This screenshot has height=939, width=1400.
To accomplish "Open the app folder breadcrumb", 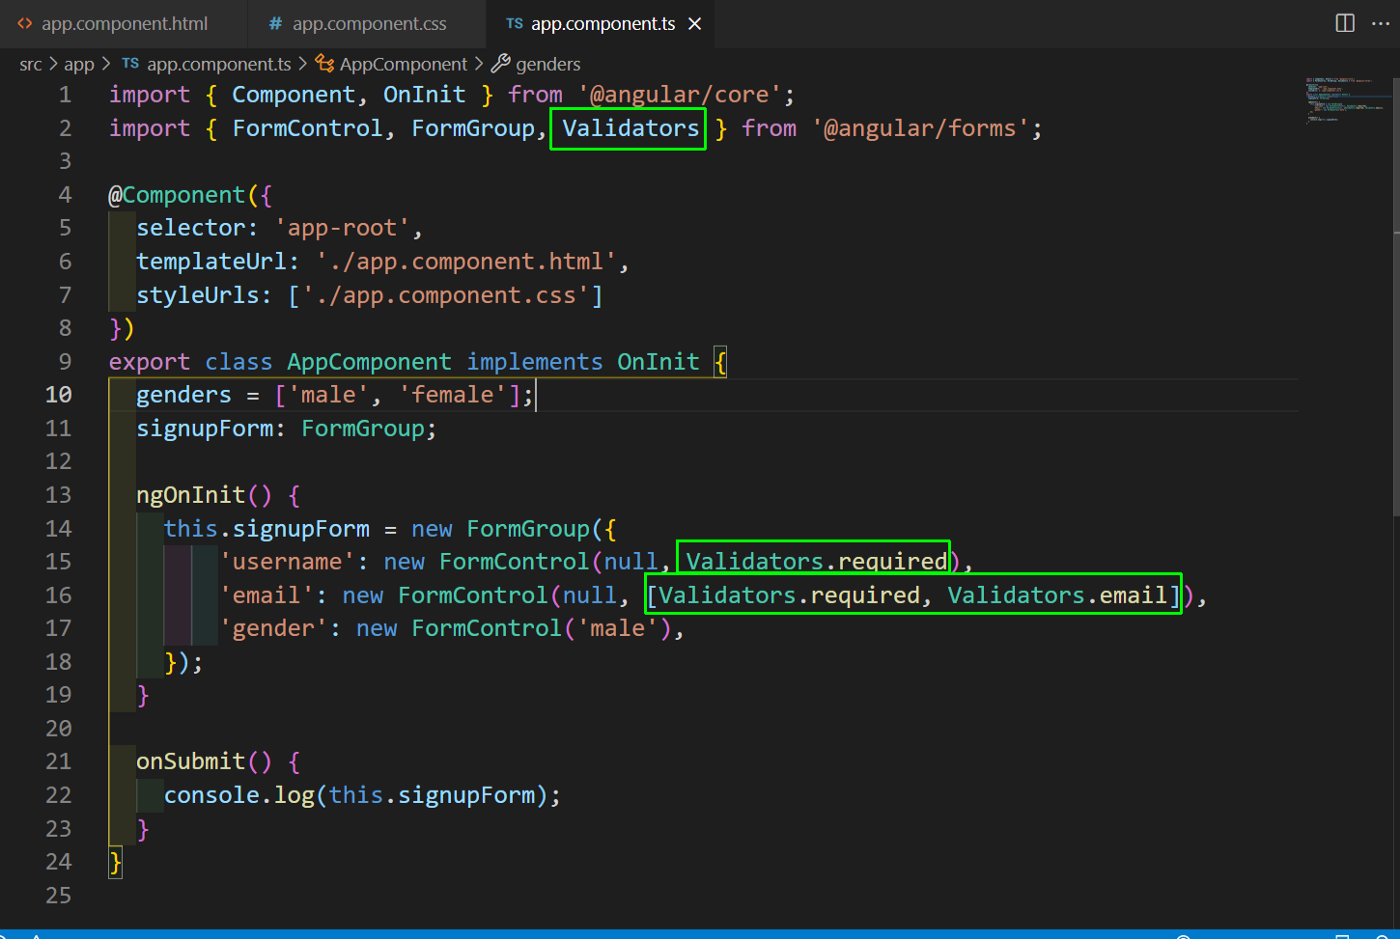I will click(79, 64).
